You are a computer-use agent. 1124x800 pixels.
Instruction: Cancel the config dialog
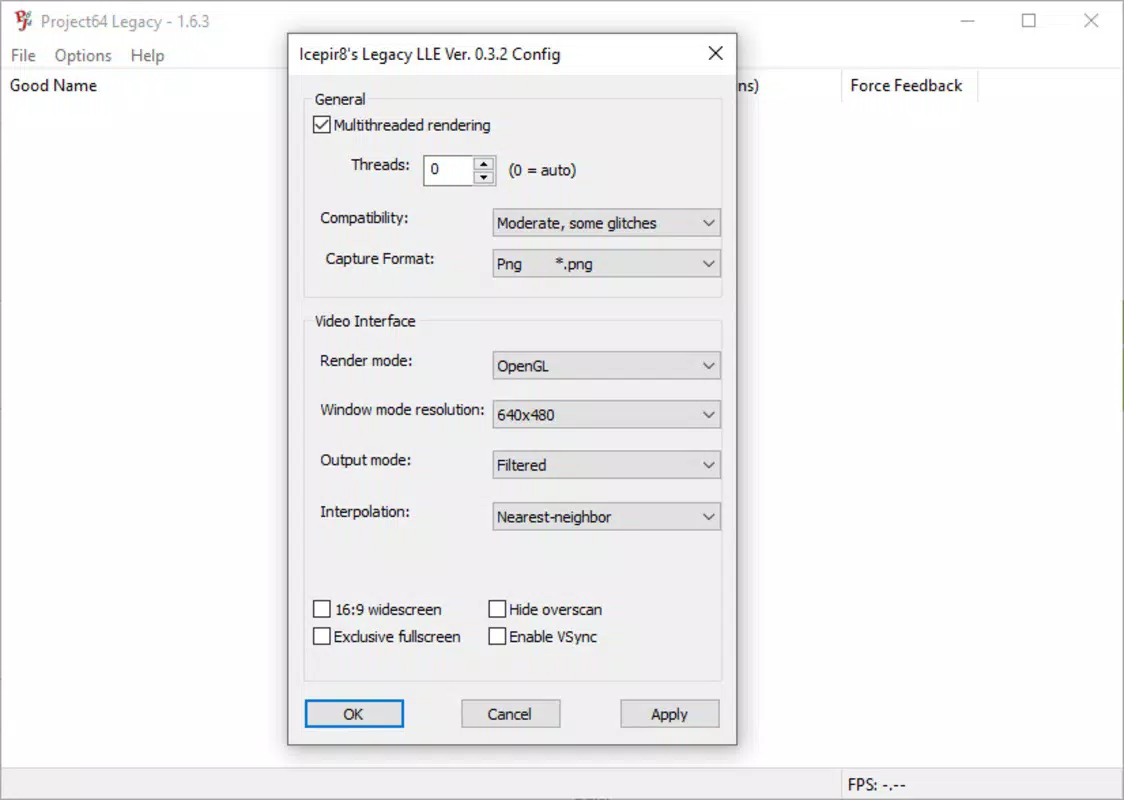tap(510, 714)
